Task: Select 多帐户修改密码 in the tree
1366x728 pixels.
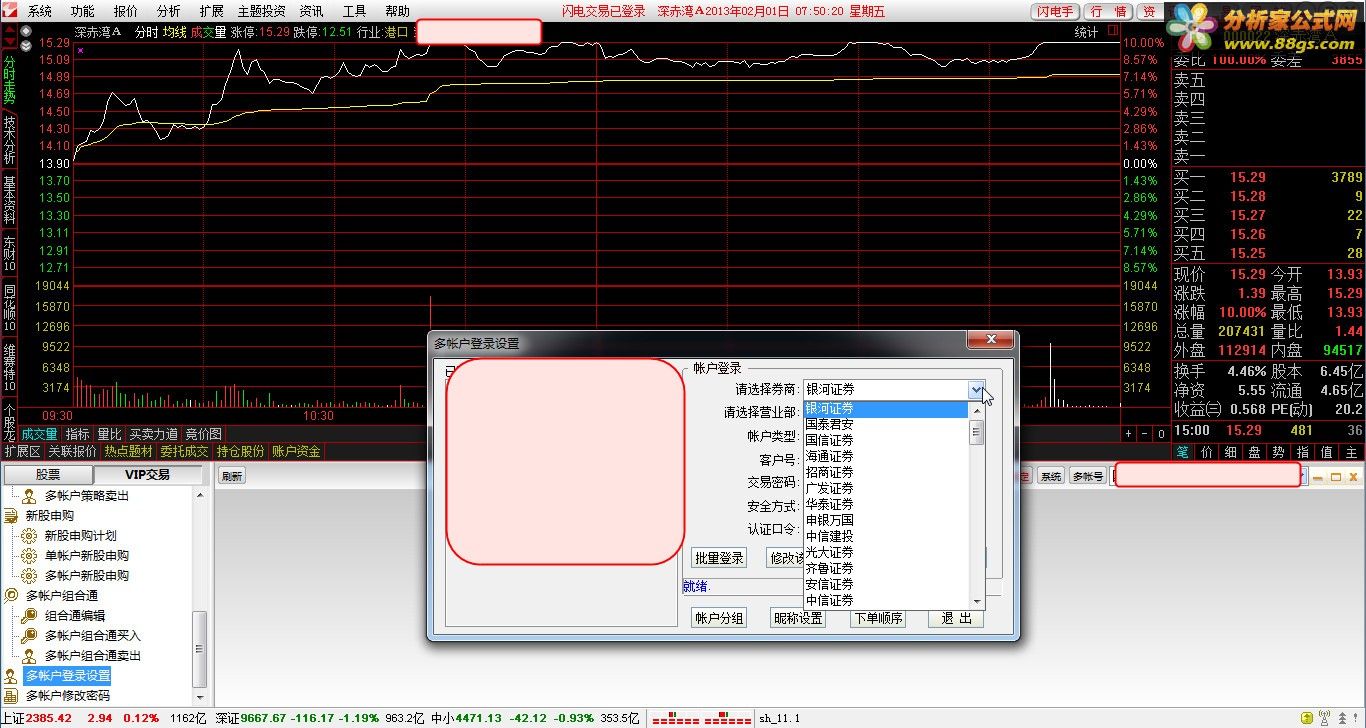Action: click(x=68, y=696)
